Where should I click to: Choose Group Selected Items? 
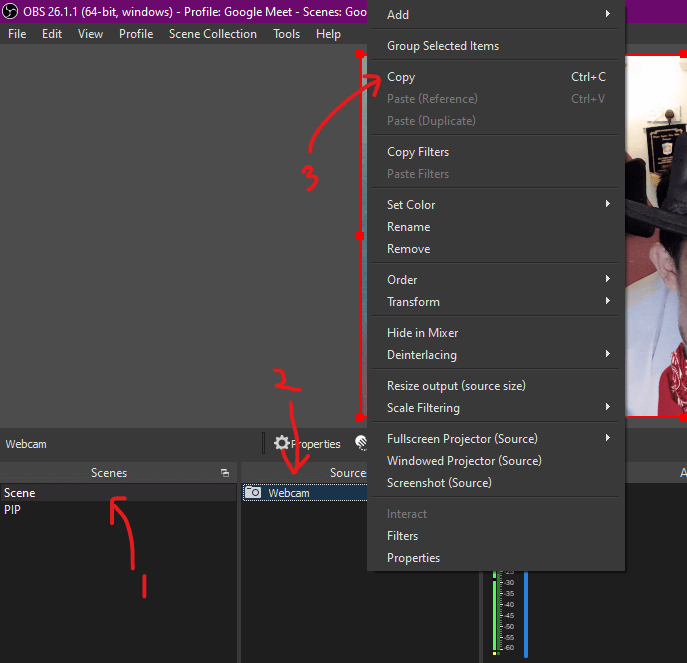coord(496,46)
